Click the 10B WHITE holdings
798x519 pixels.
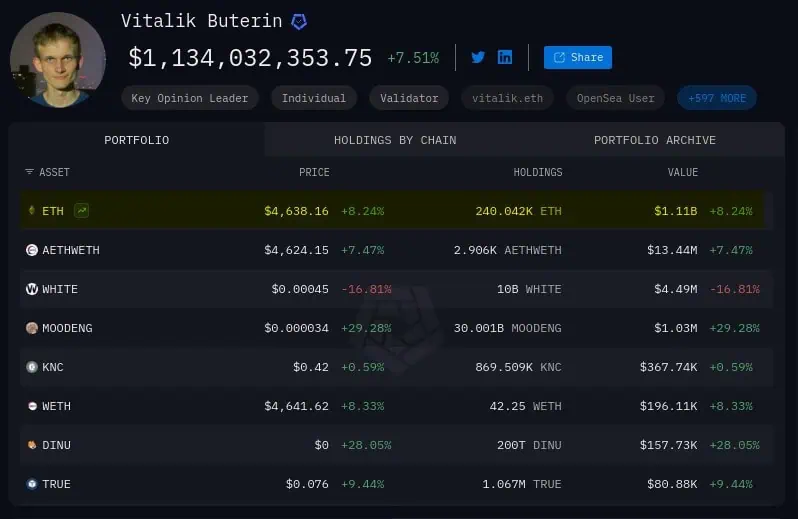coord(529,289)
